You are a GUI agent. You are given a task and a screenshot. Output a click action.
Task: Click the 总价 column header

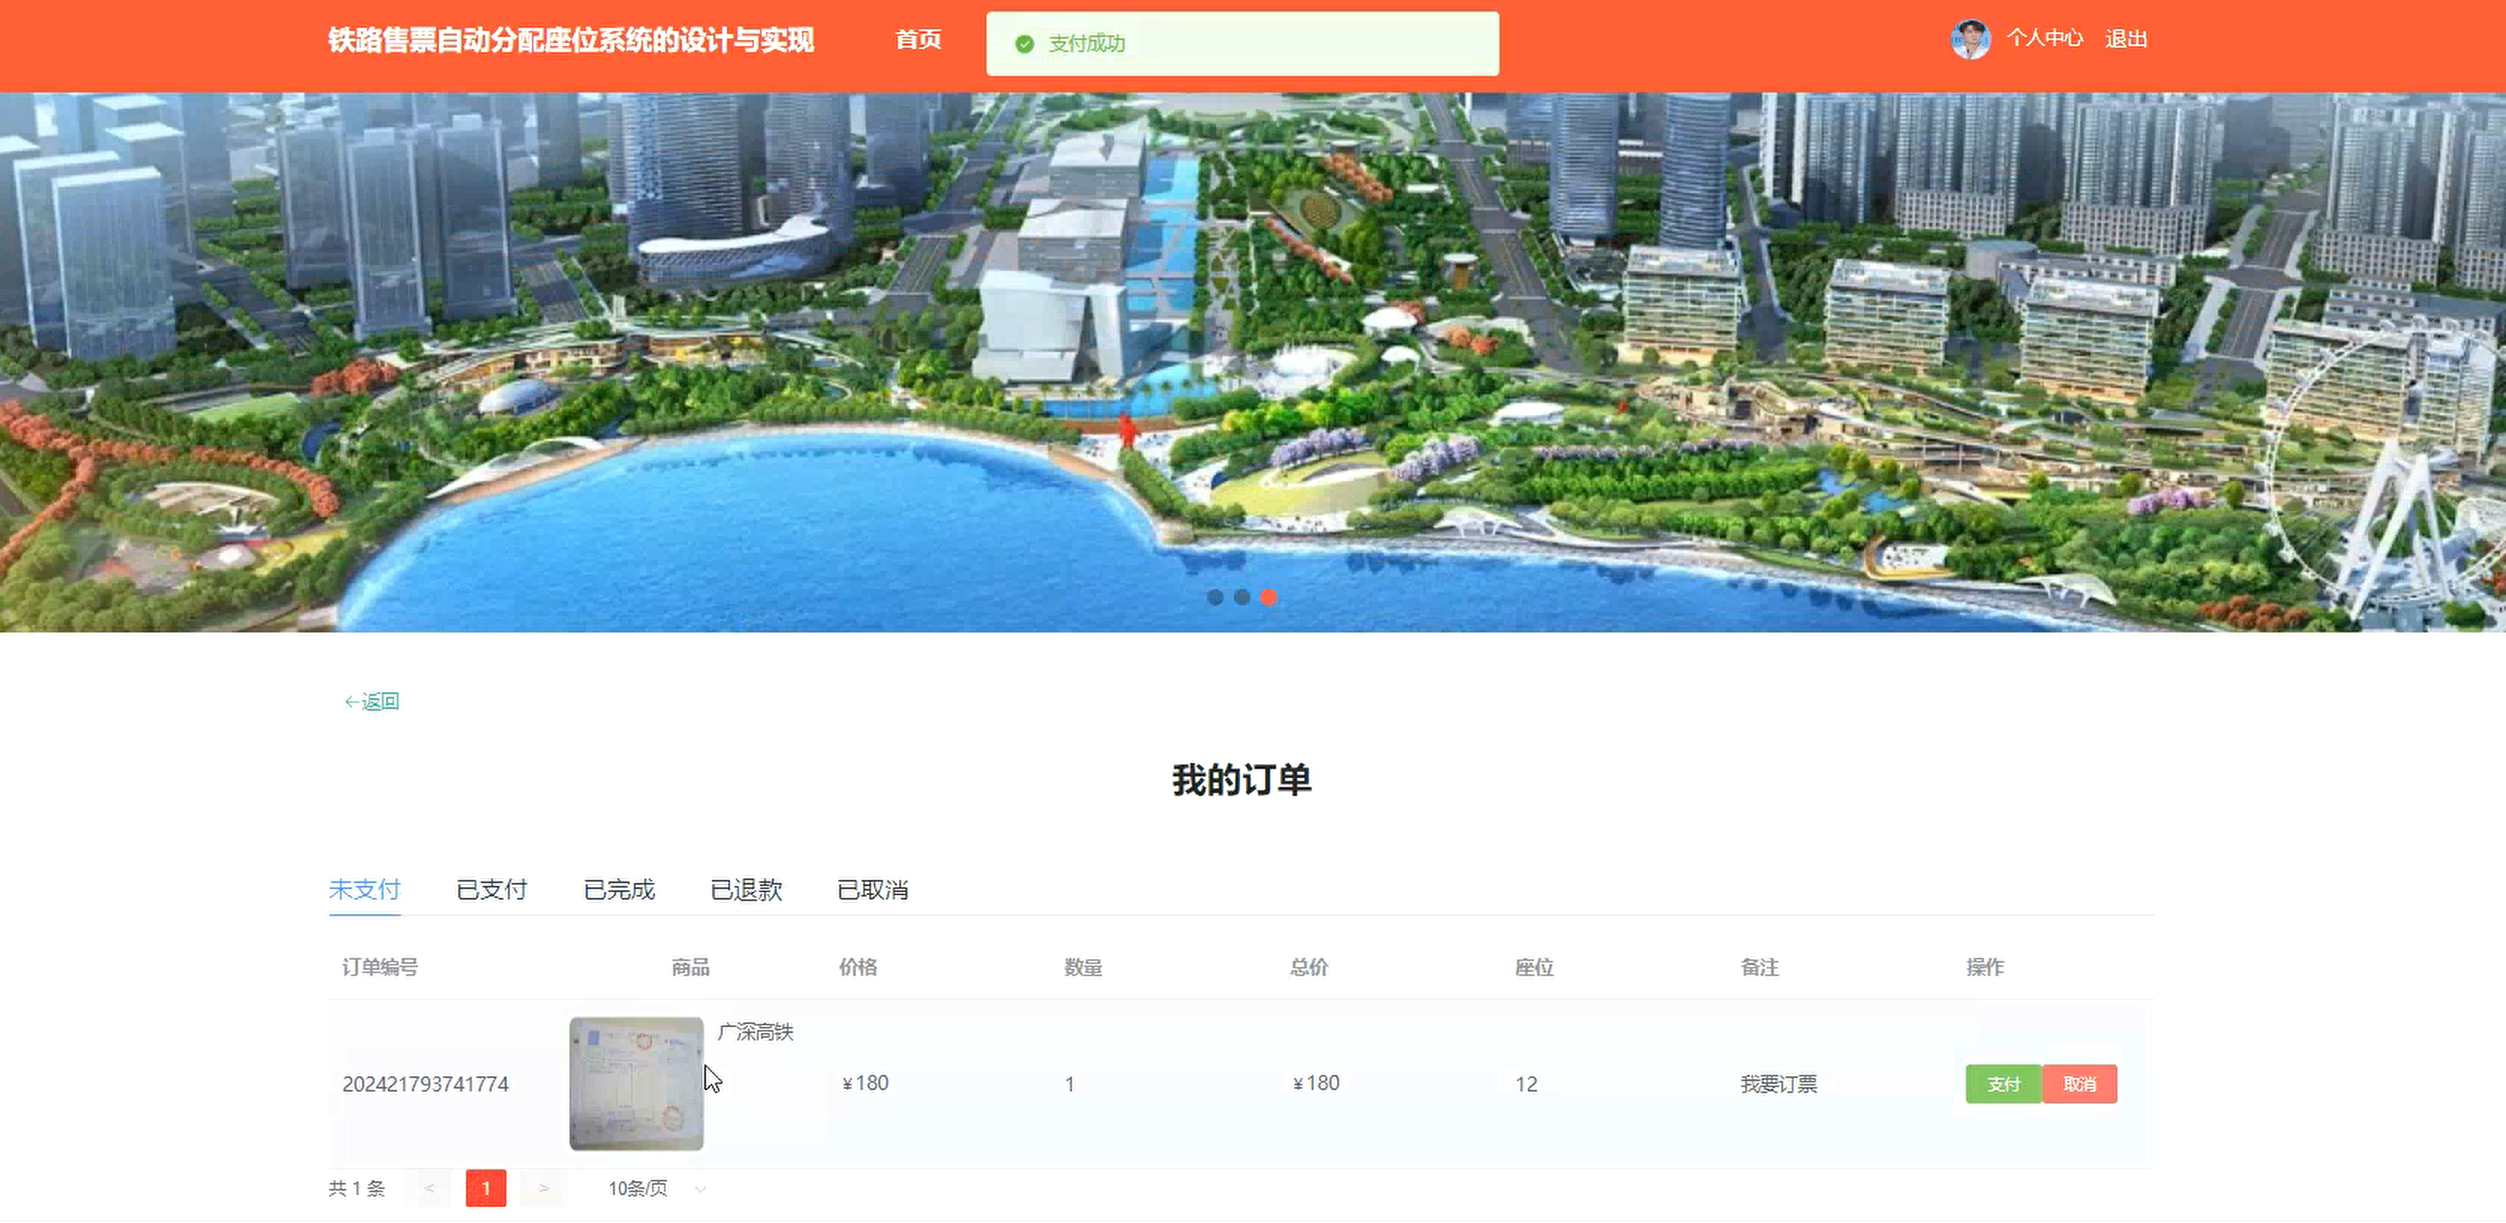point(1309,967)
